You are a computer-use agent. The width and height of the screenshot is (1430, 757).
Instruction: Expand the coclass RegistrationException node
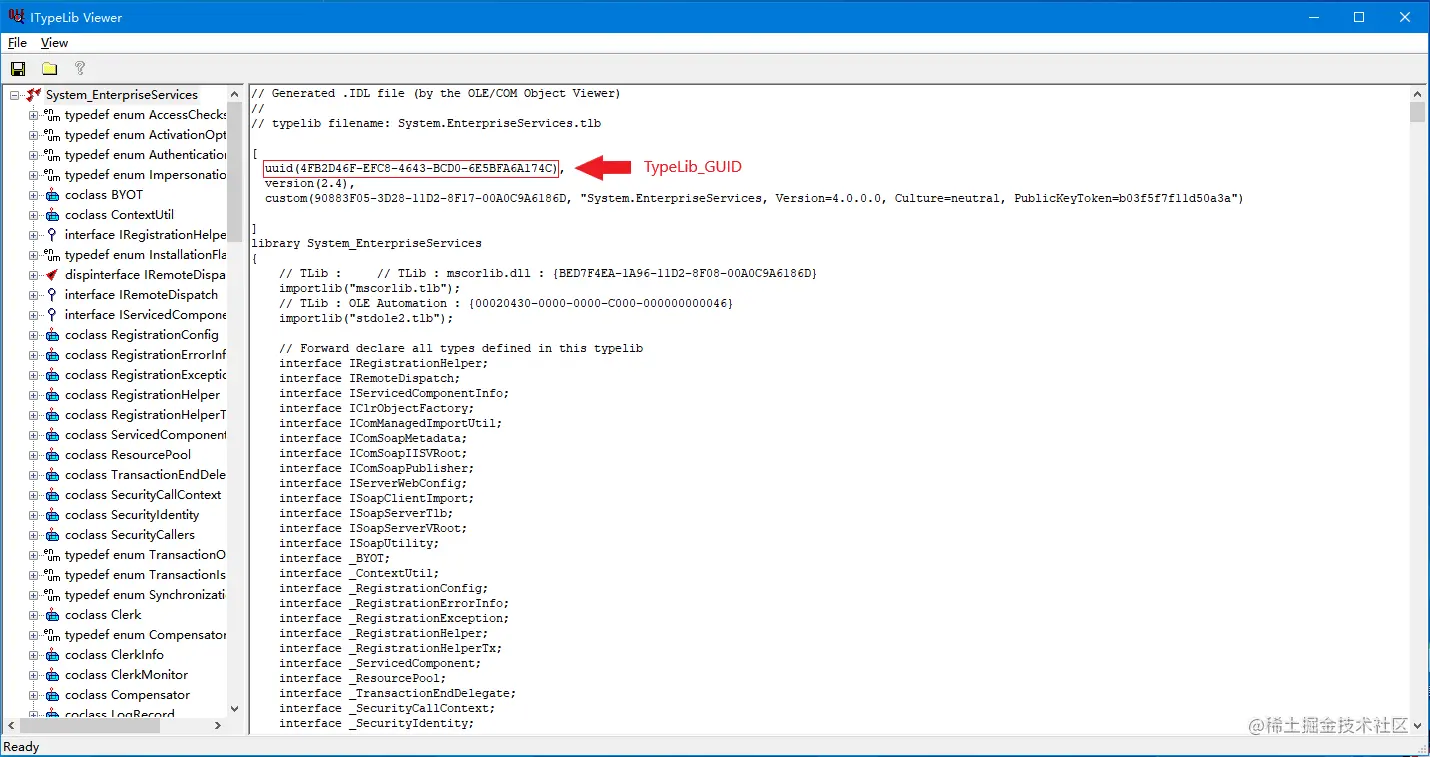pyautogui.click(x=34, y=375)
